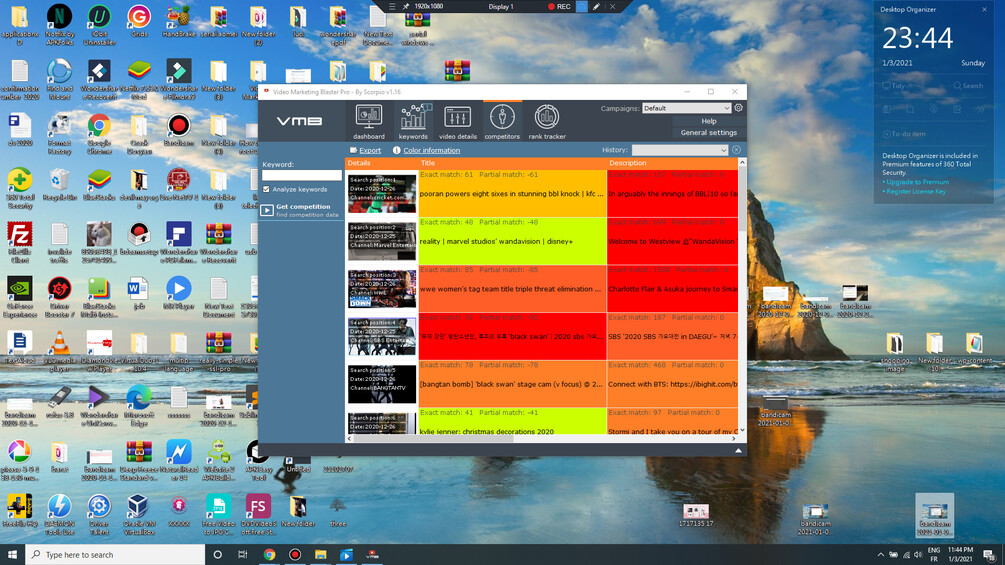Image resolution: width=1005 pixels, height=565 pixels.
Task: Click Upgrade to Premium link
Action: [917, 182]
